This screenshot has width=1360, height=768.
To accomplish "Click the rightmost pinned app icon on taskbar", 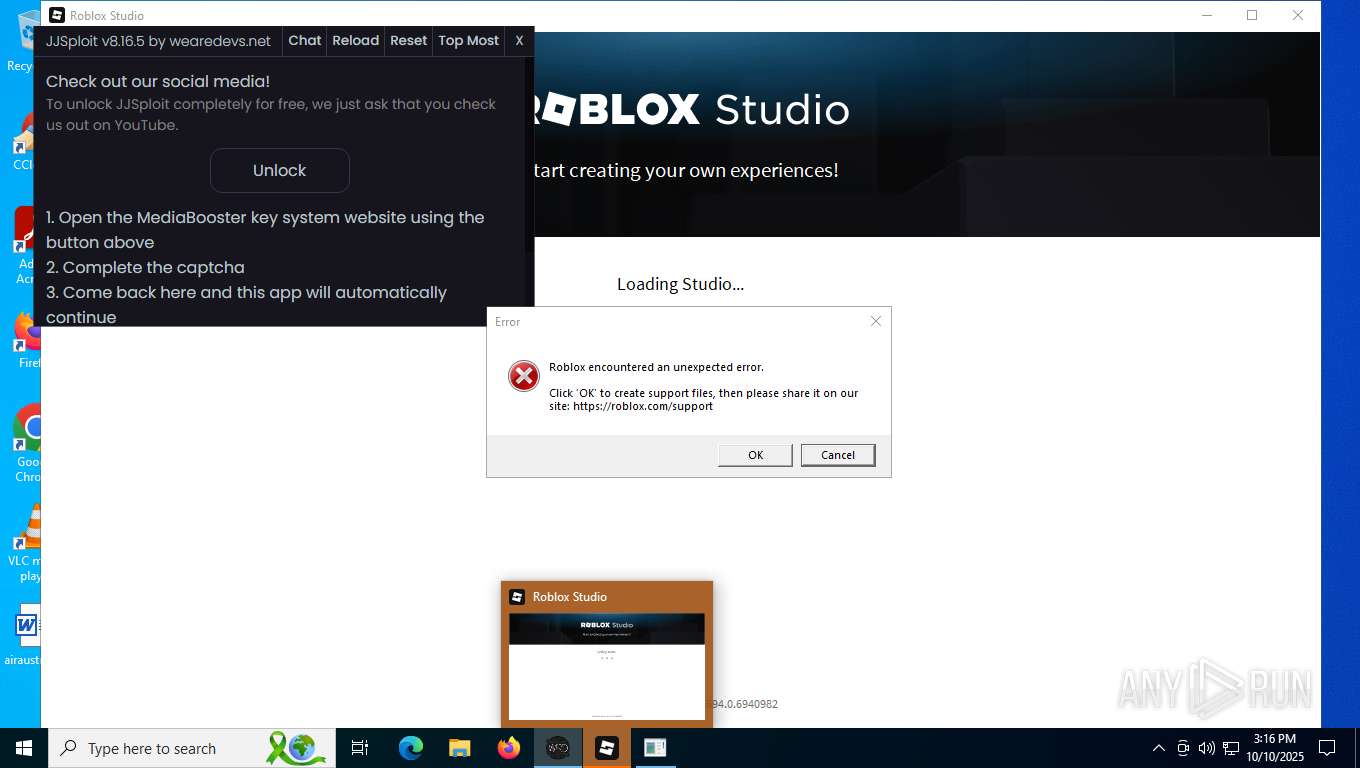I will [655, 748].
